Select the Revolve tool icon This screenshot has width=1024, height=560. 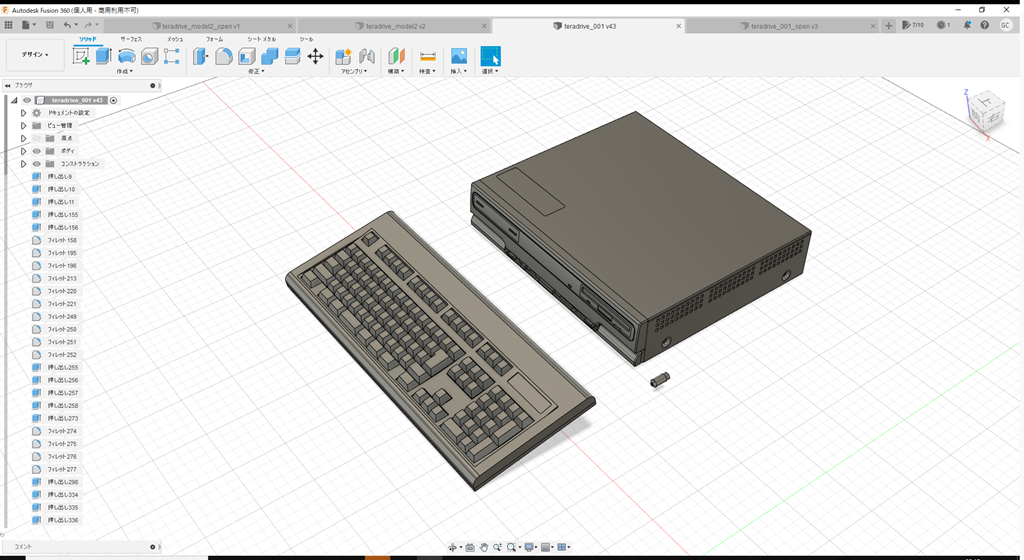click(127, 56)
